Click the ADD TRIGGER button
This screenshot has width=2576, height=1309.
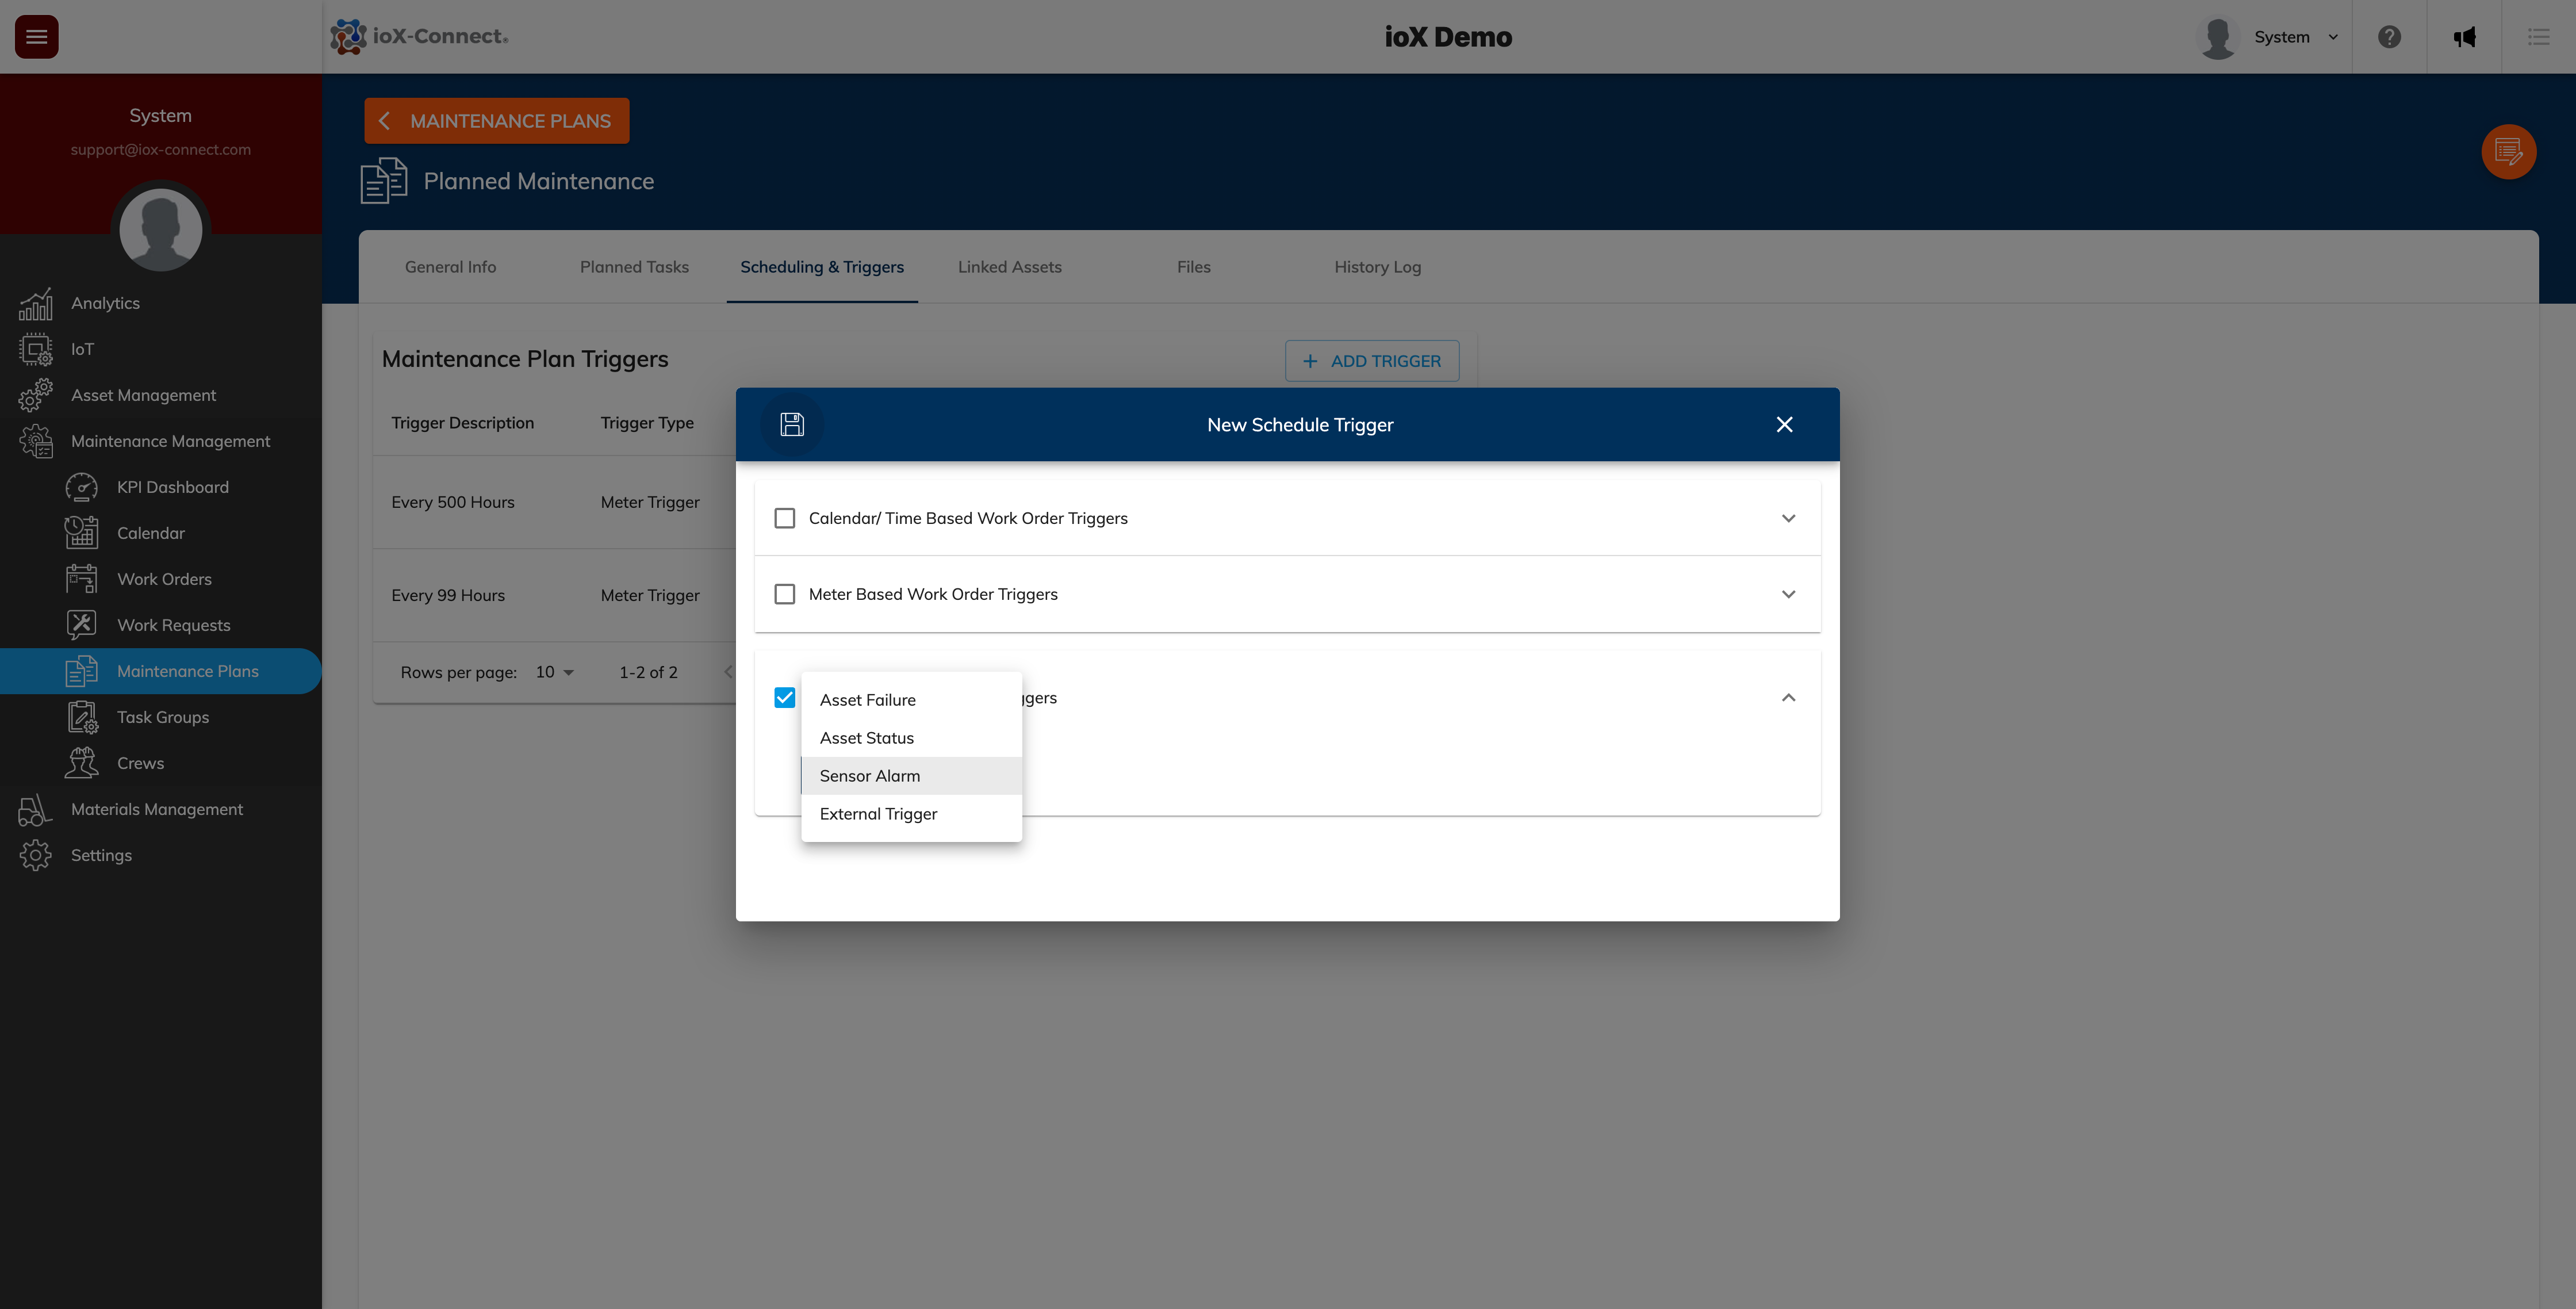pyautogui.click(x=1372, y=360)
